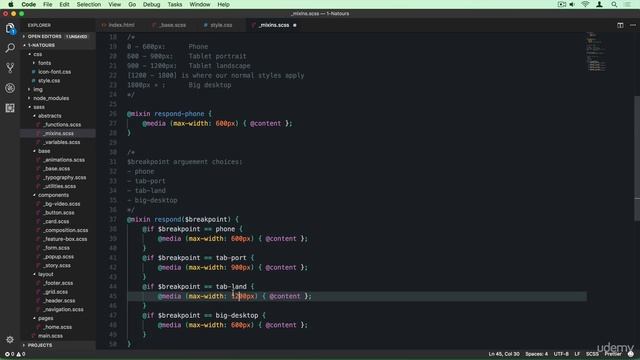Switch to the _base.scss tab
This screenshot has height=360, width=640.
tap(172, 25)
